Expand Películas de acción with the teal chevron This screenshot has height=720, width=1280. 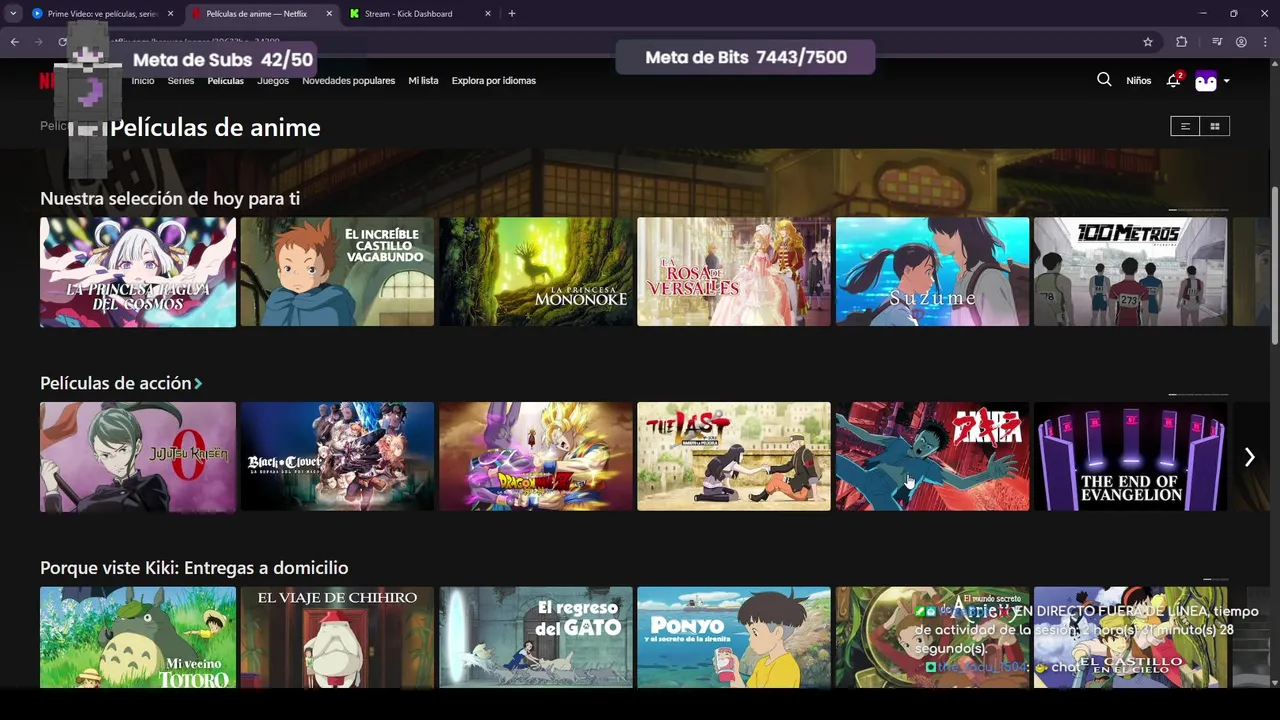(x=198, y=383)
